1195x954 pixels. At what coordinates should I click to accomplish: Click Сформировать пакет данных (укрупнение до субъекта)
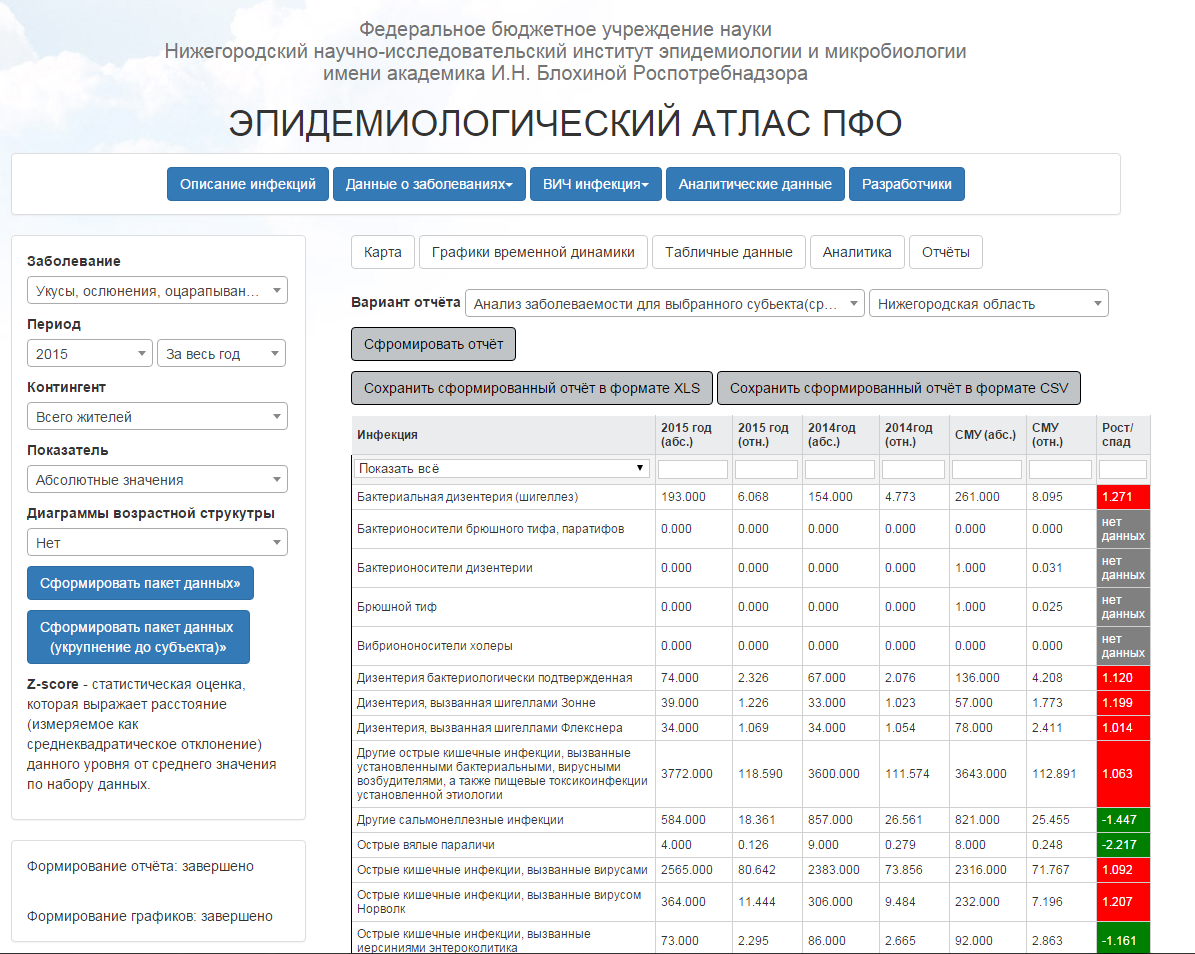click(x=138, y=637)
